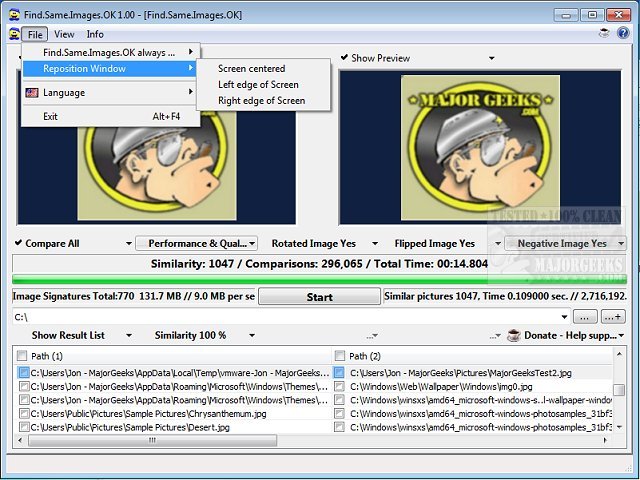Viewport: 640px width, 480px height.
Task: Click the '...+' add folder button
Action: 613,317
